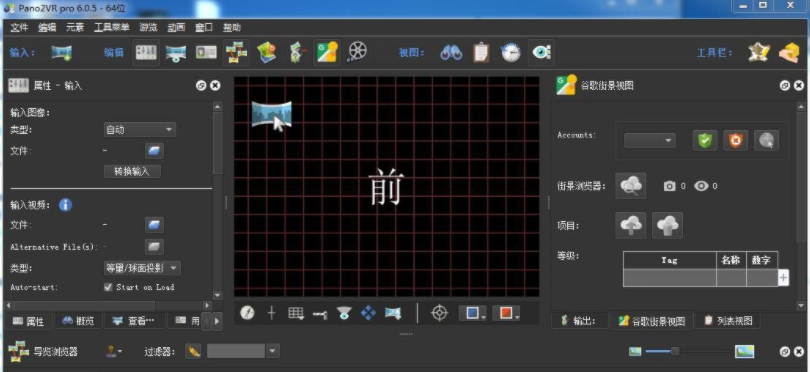The height and width of the screenshot is (372, 810).
Task: Open the 工具菜单 menu
Action: [112, 27]
